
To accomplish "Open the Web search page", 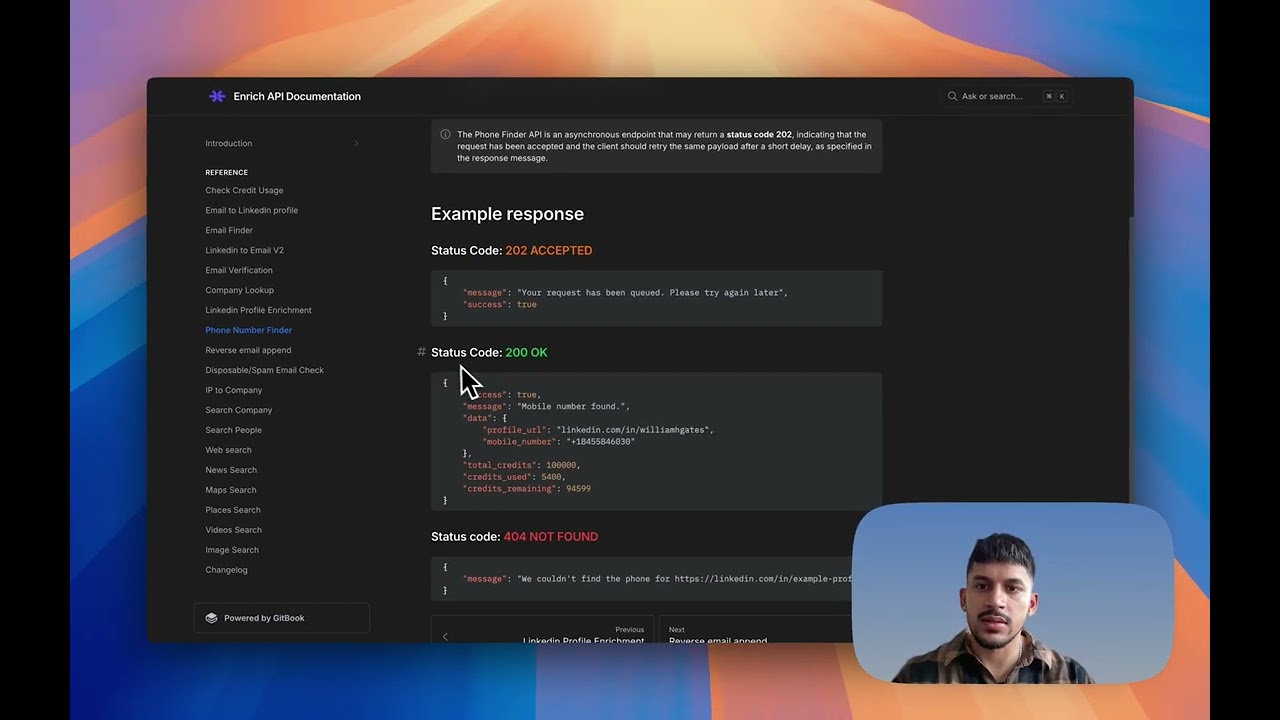I will [229, 450].
